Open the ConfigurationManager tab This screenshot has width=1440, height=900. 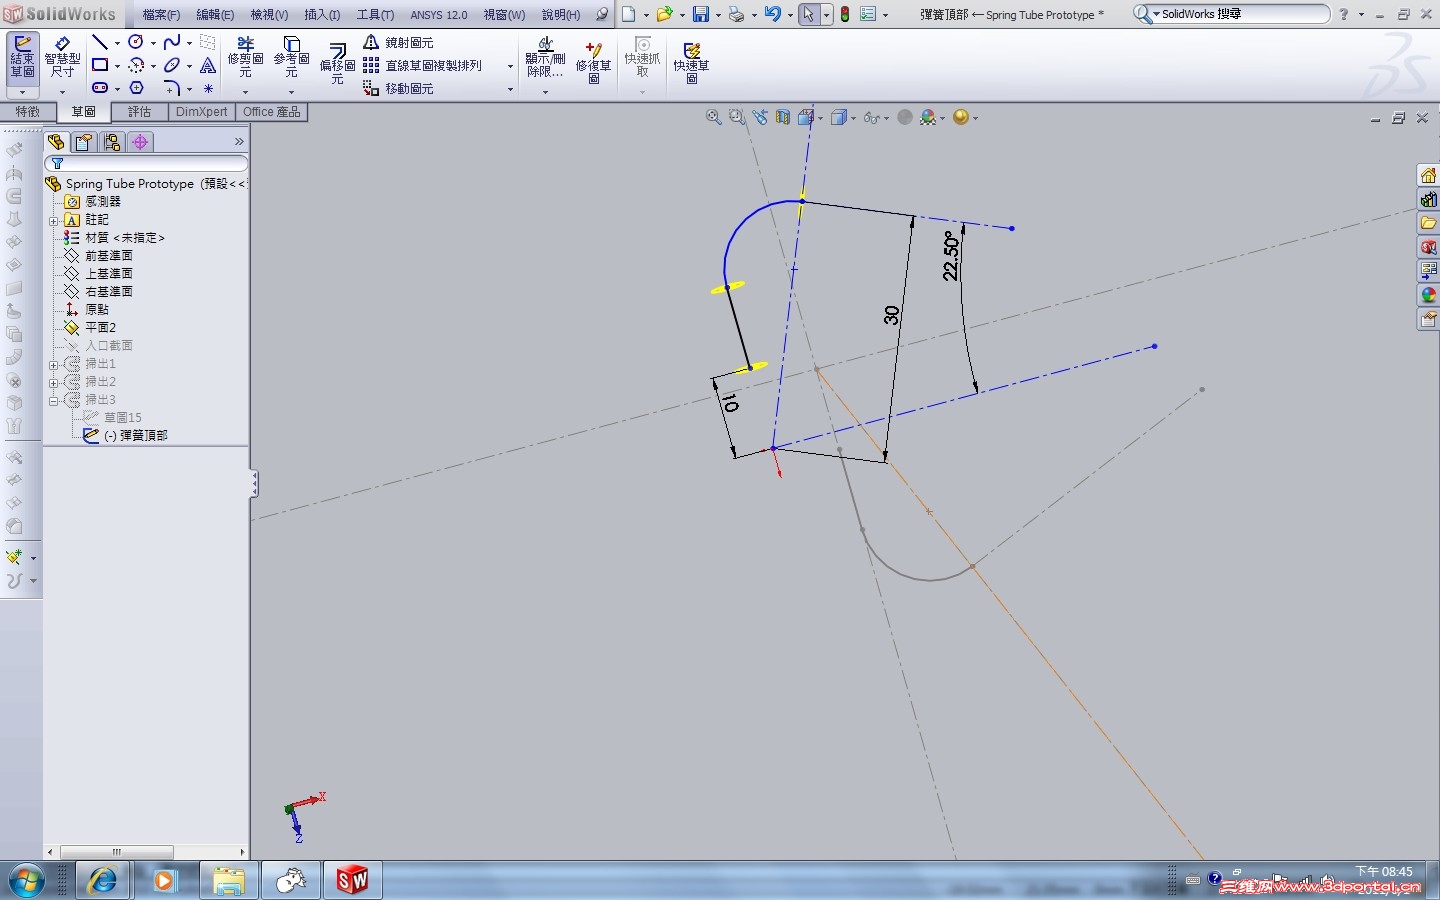112,142
